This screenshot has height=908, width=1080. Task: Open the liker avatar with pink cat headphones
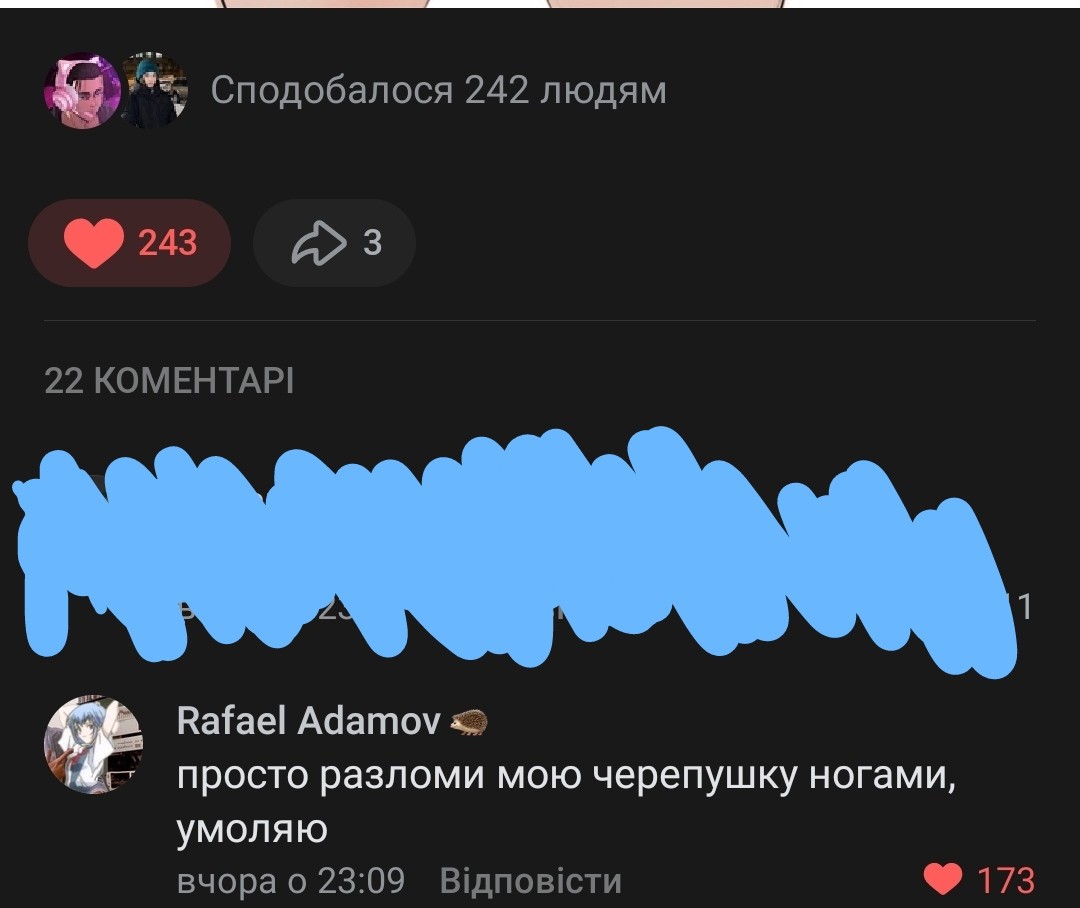pyautogui.click(x=82, y=90)
